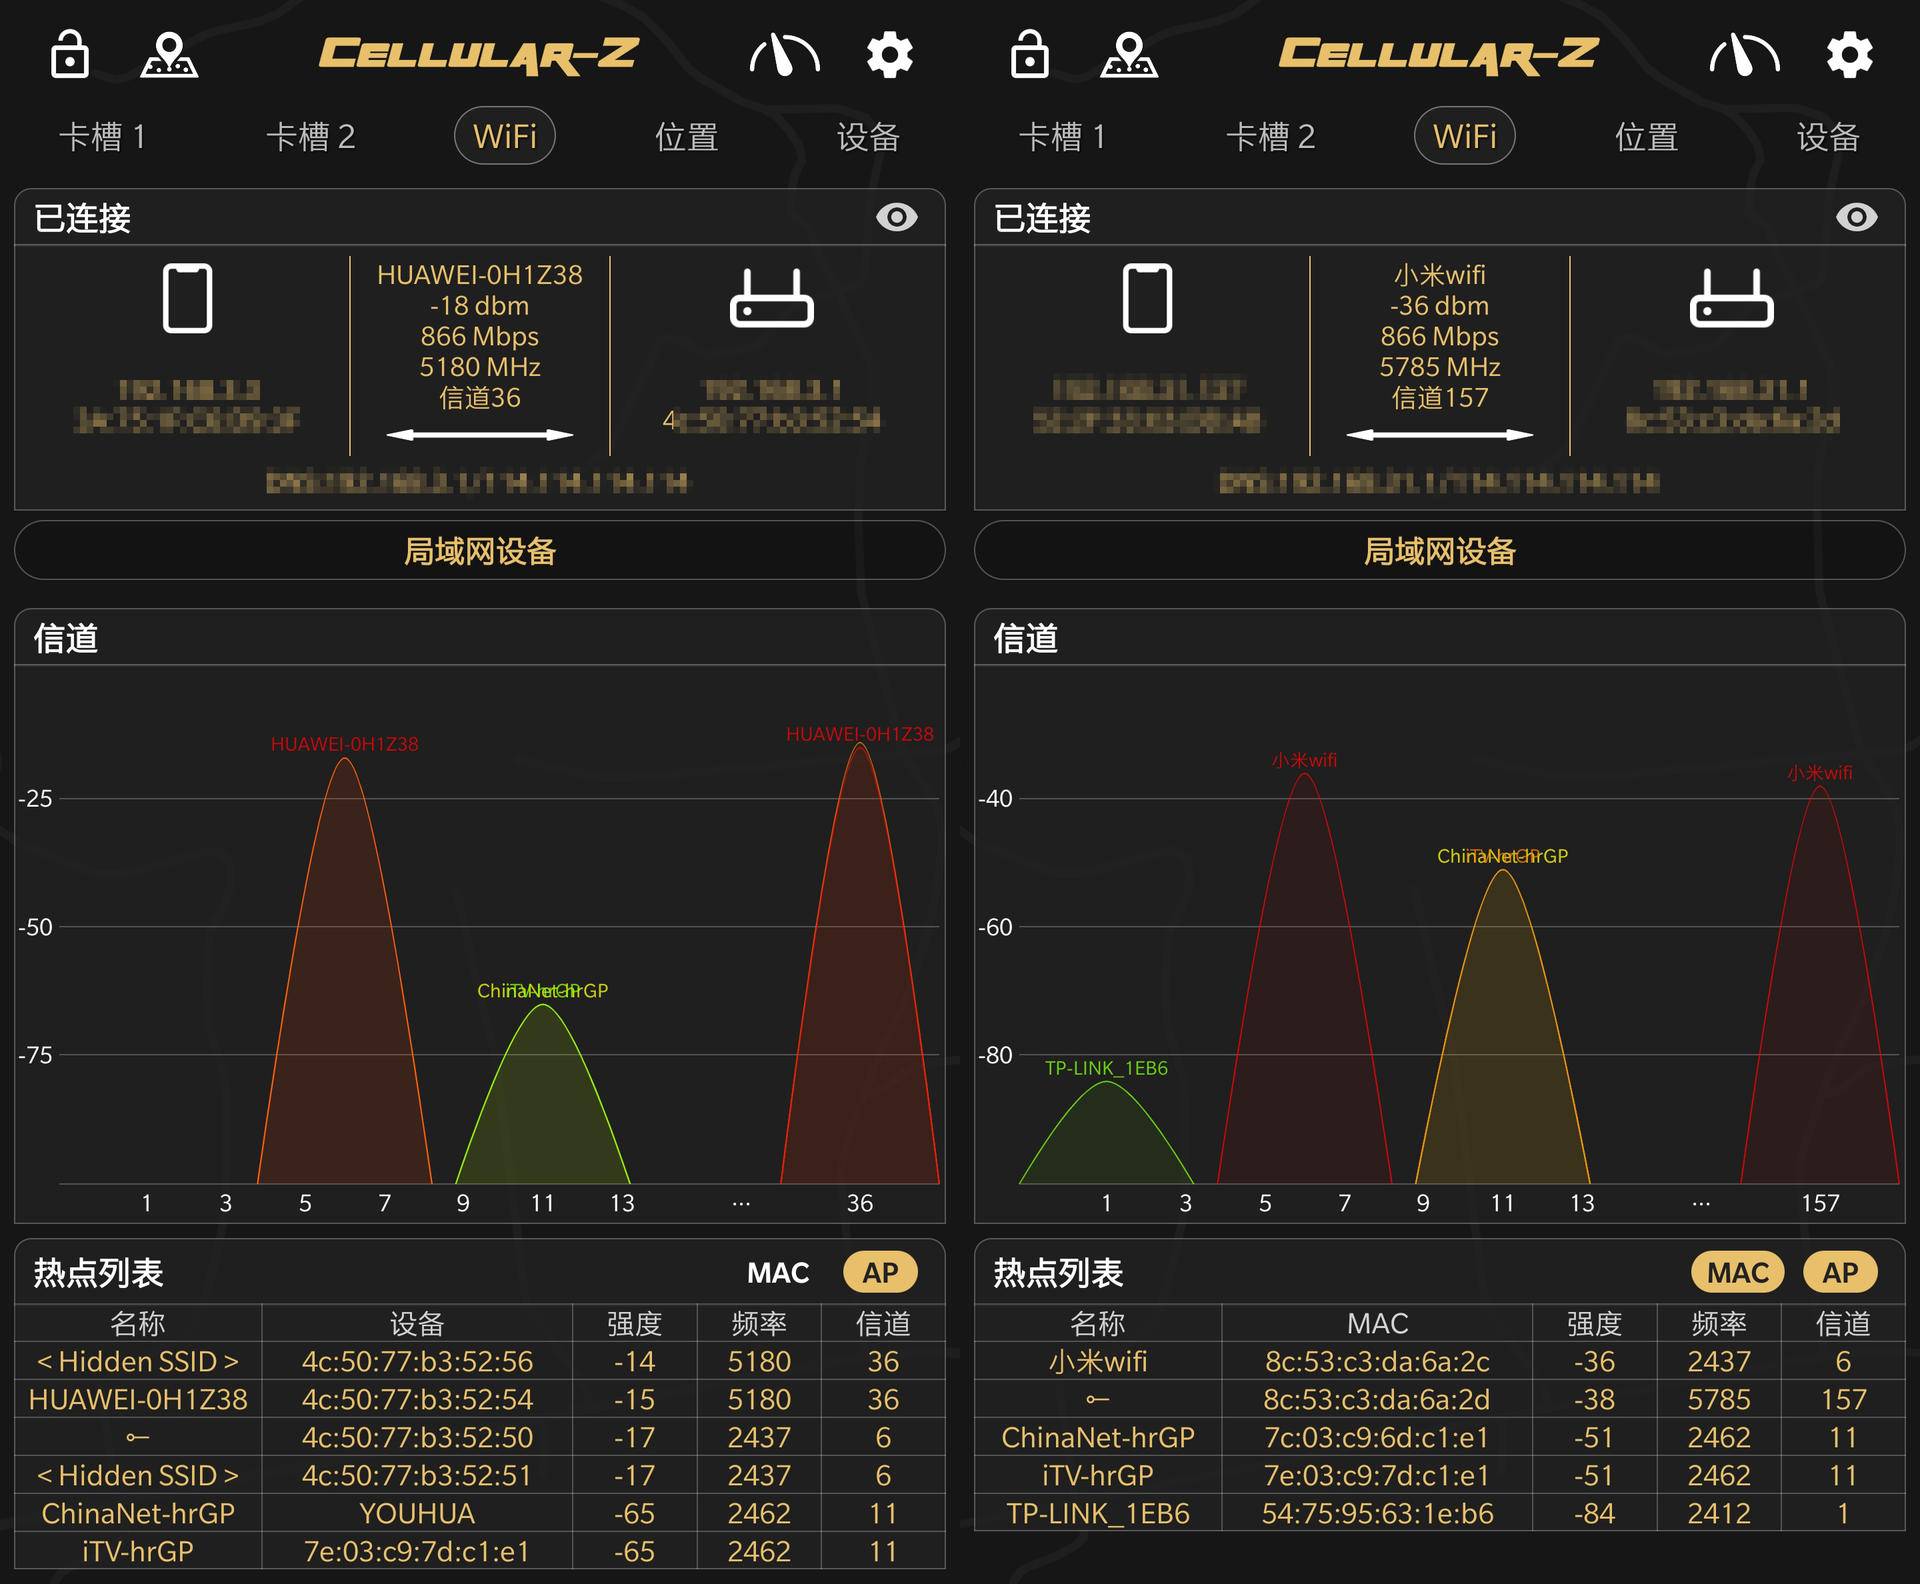Toggle visibility of connected network details
Screen dimensions: 1920x1584
898,216
